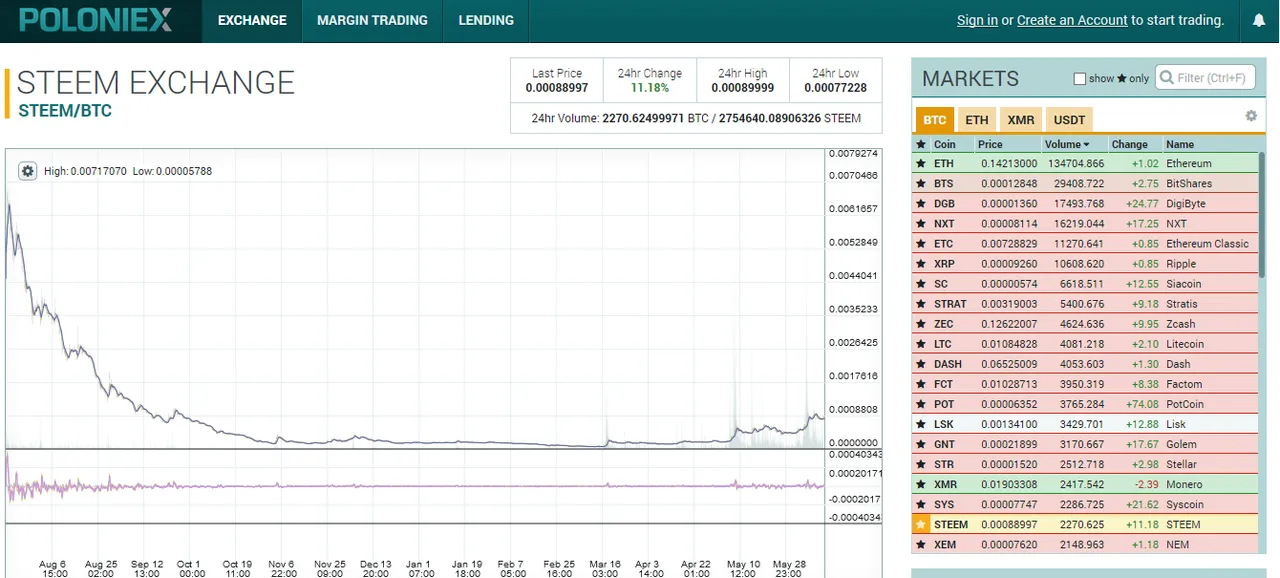Open the Zcash market row
The width and height of the screenshot is (1280, 578).
1085,324
